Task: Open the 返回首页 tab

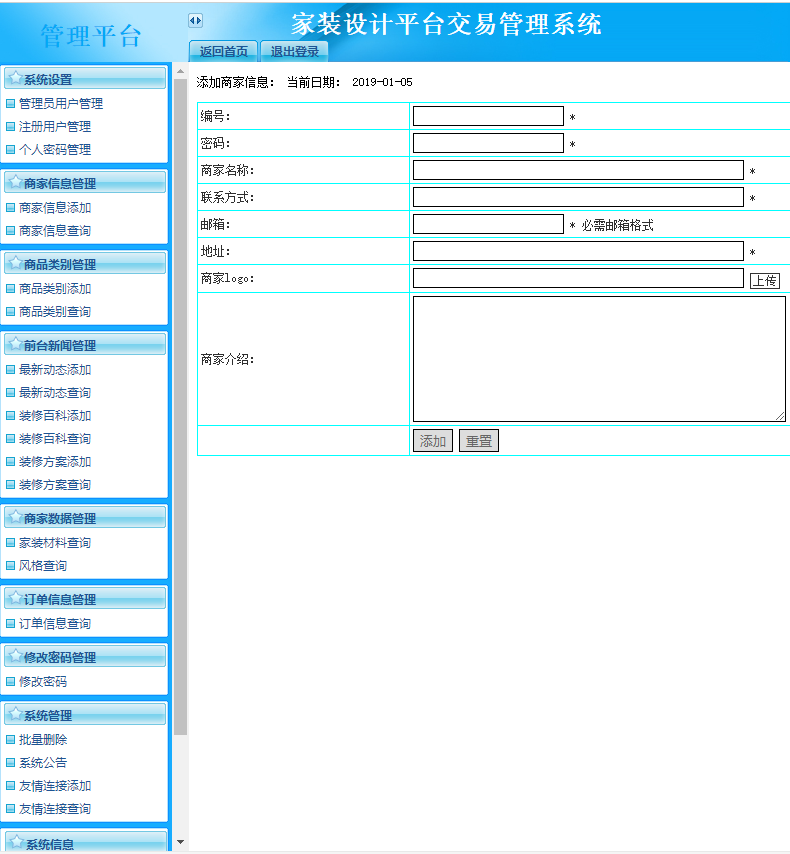Action: click(223, 51)
